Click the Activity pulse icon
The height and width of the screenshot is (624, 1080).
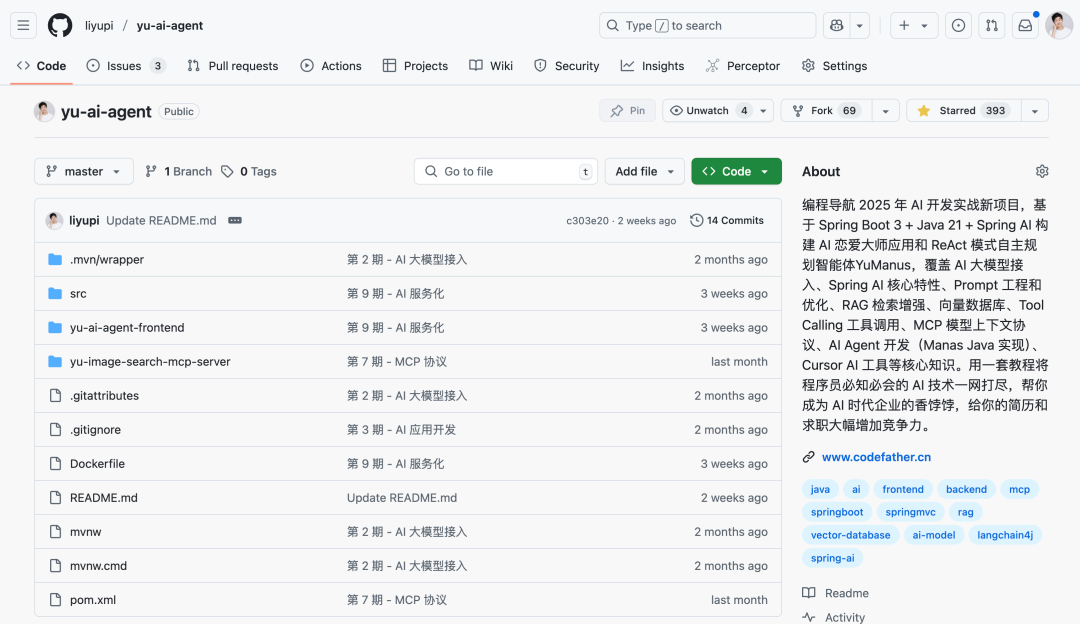tap(809, 617)
